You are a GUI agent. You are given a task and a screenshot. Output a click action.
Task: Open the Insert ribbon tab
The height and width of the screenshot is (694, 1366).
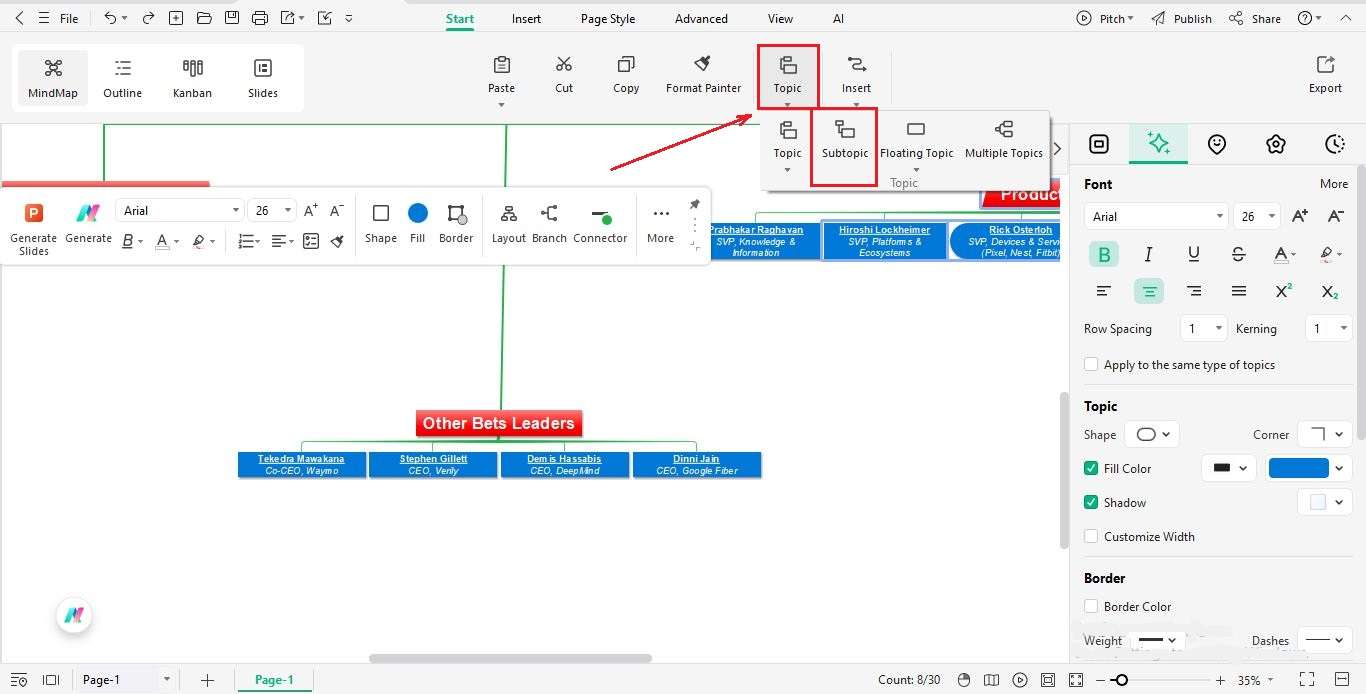pyautogui.click(x=526, y=18)
